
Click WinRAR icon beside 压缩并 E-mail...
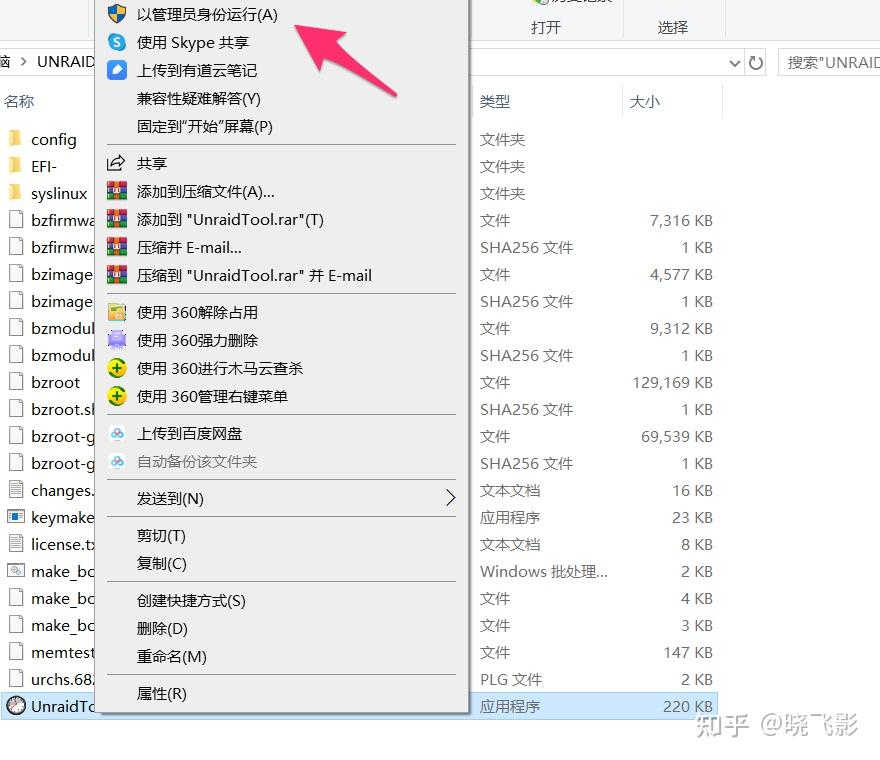[x=117, y=248]
